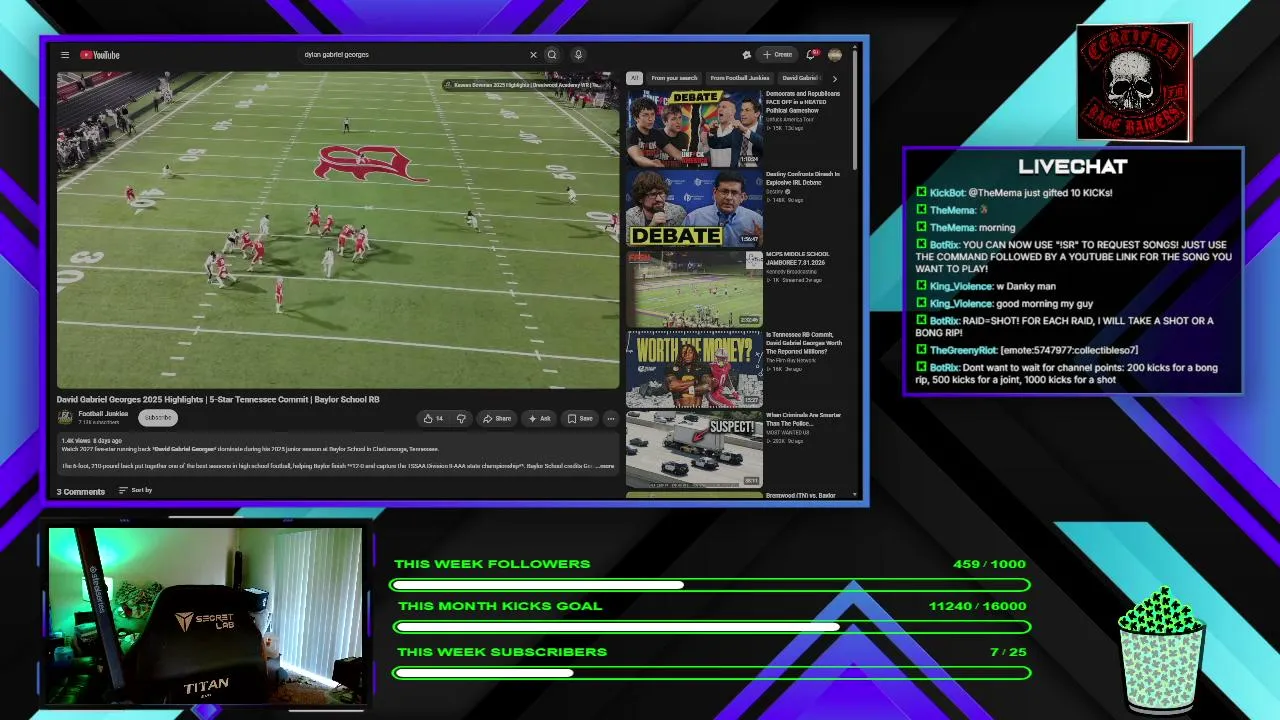Open the YouTube notifications bell
This screenshot has height=720, width=1280.
(811, 55)
